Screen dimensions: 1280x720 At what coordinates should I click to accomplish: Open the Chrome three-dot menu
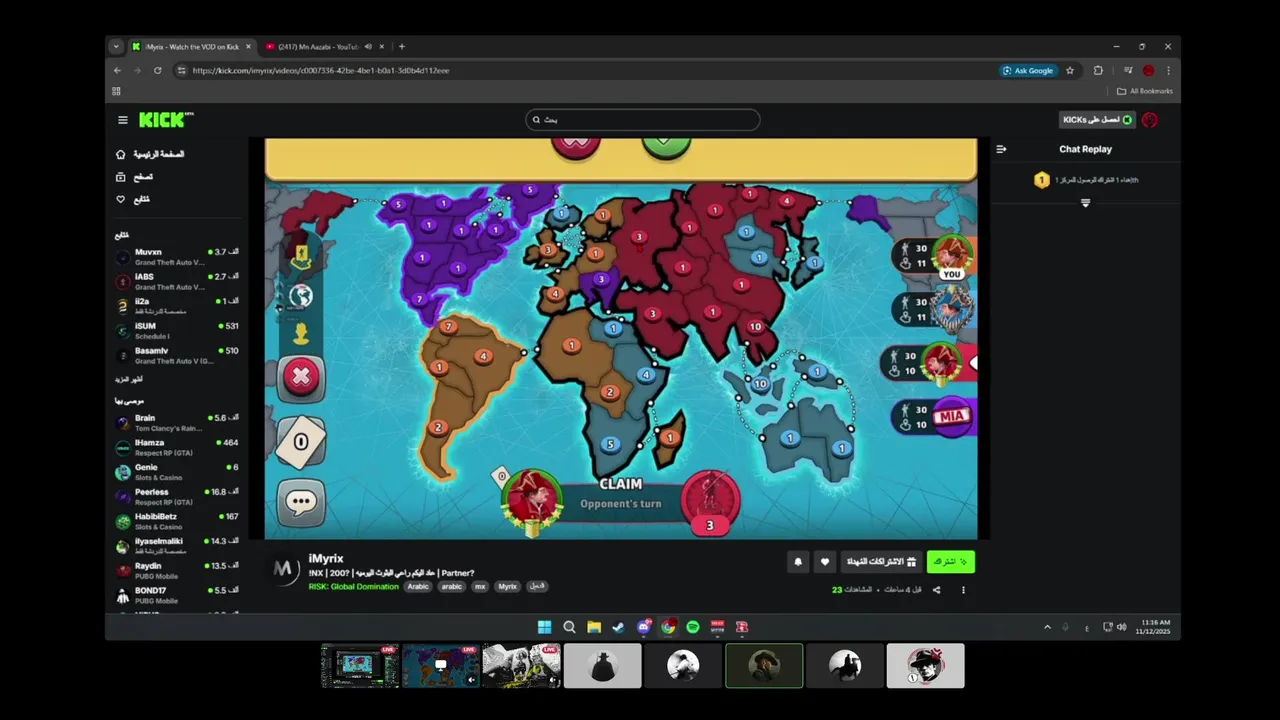(1167, 71)
